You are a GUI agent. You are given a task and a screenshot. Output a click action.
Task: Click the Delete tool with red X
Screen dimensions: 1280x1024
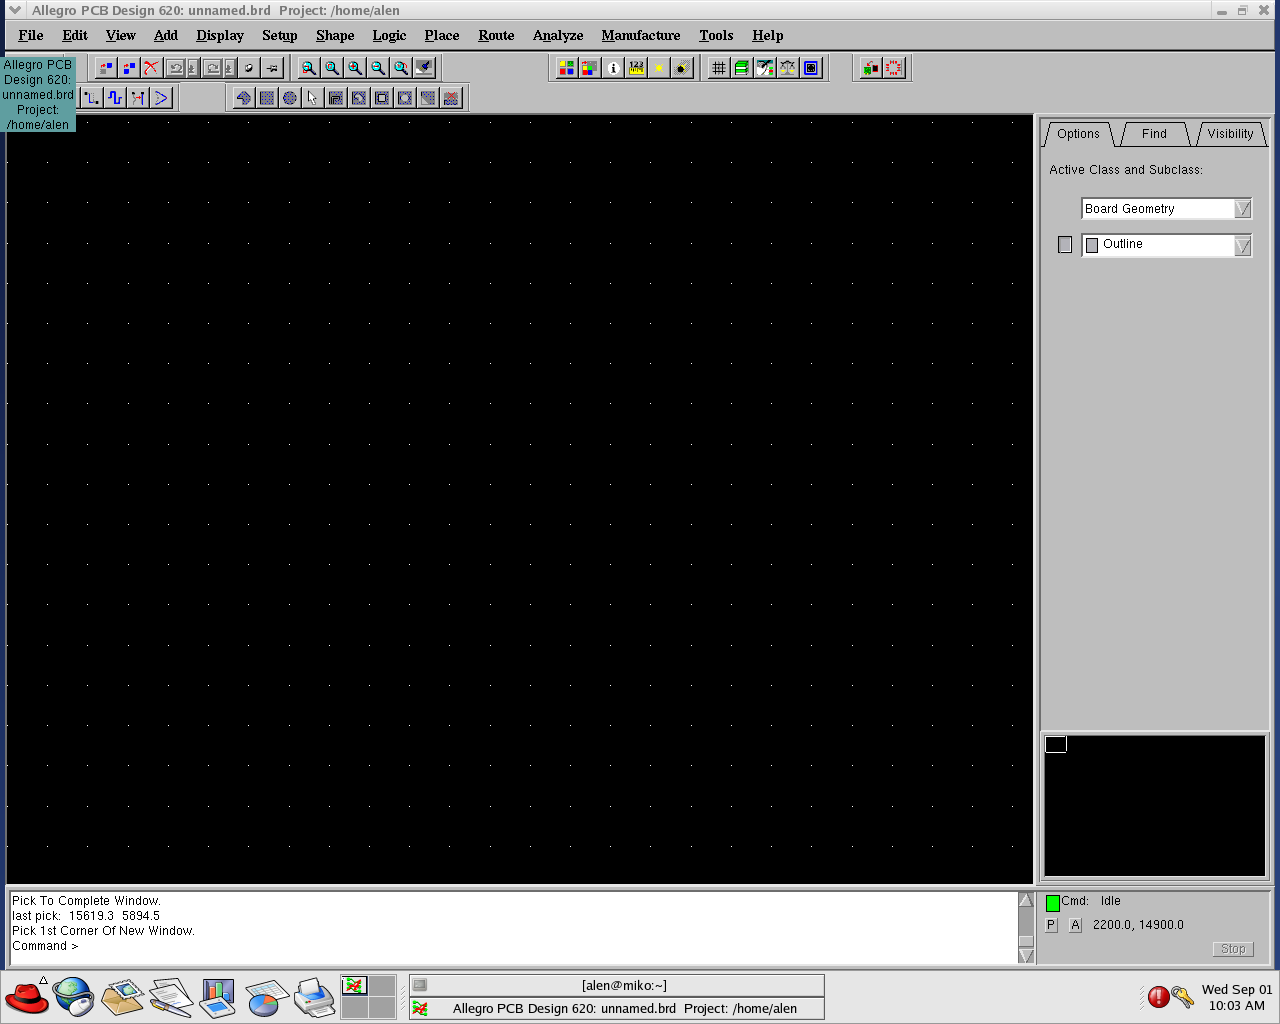click(151, 68)
